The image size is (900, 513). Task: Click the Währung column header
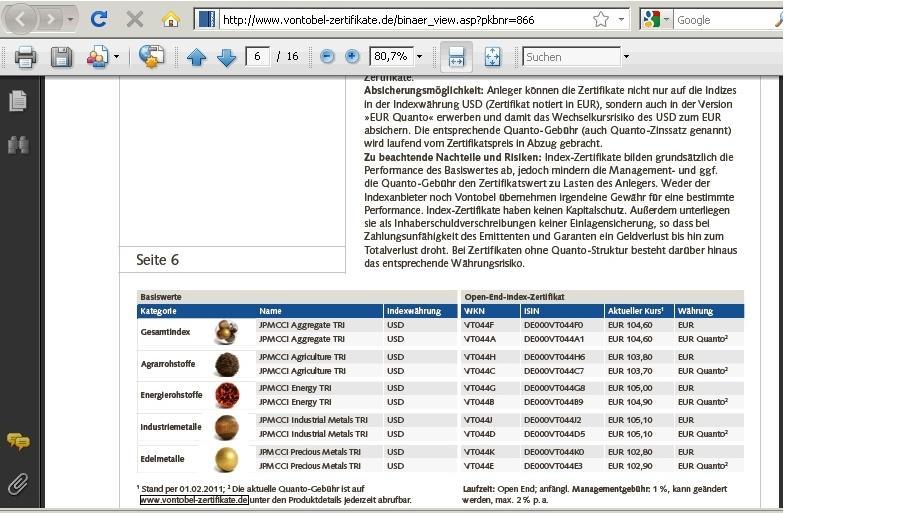click(695, 311)
